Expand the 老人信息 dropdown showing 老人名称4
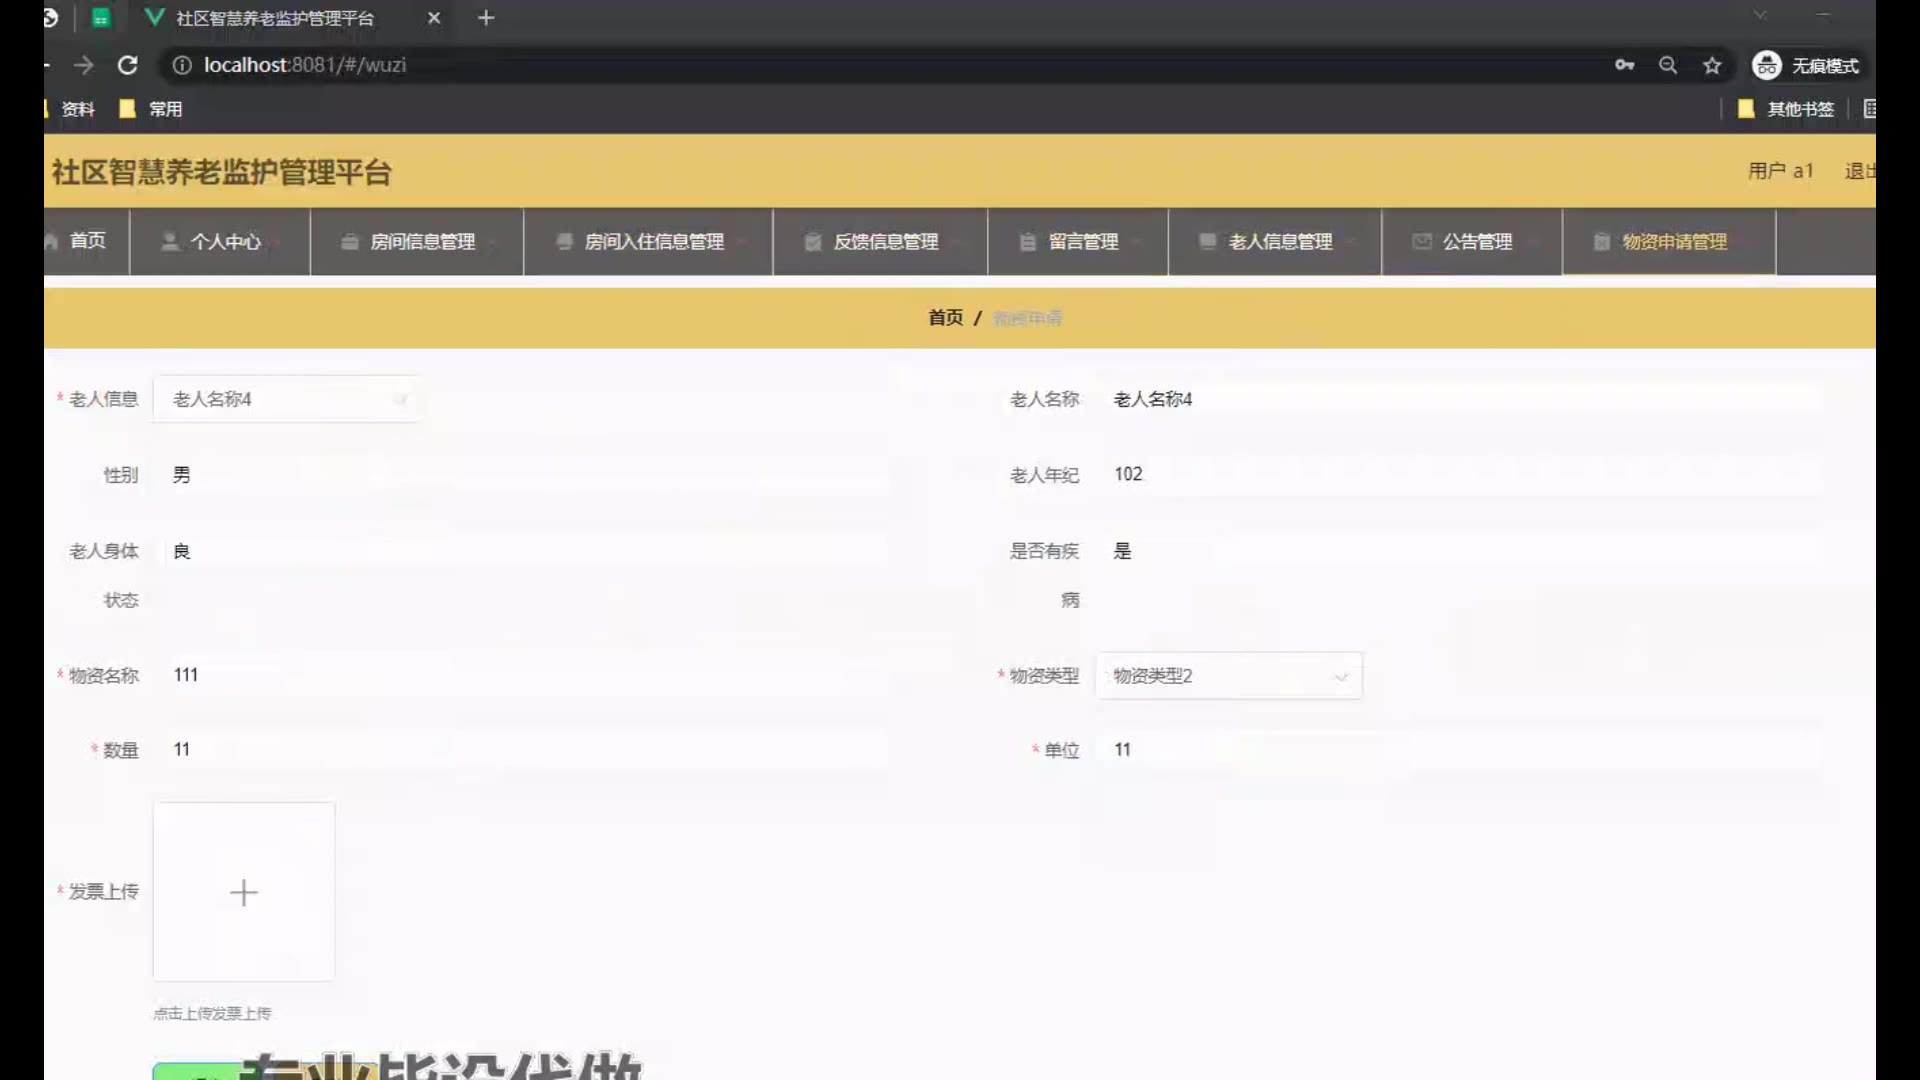 click(286, 399)
